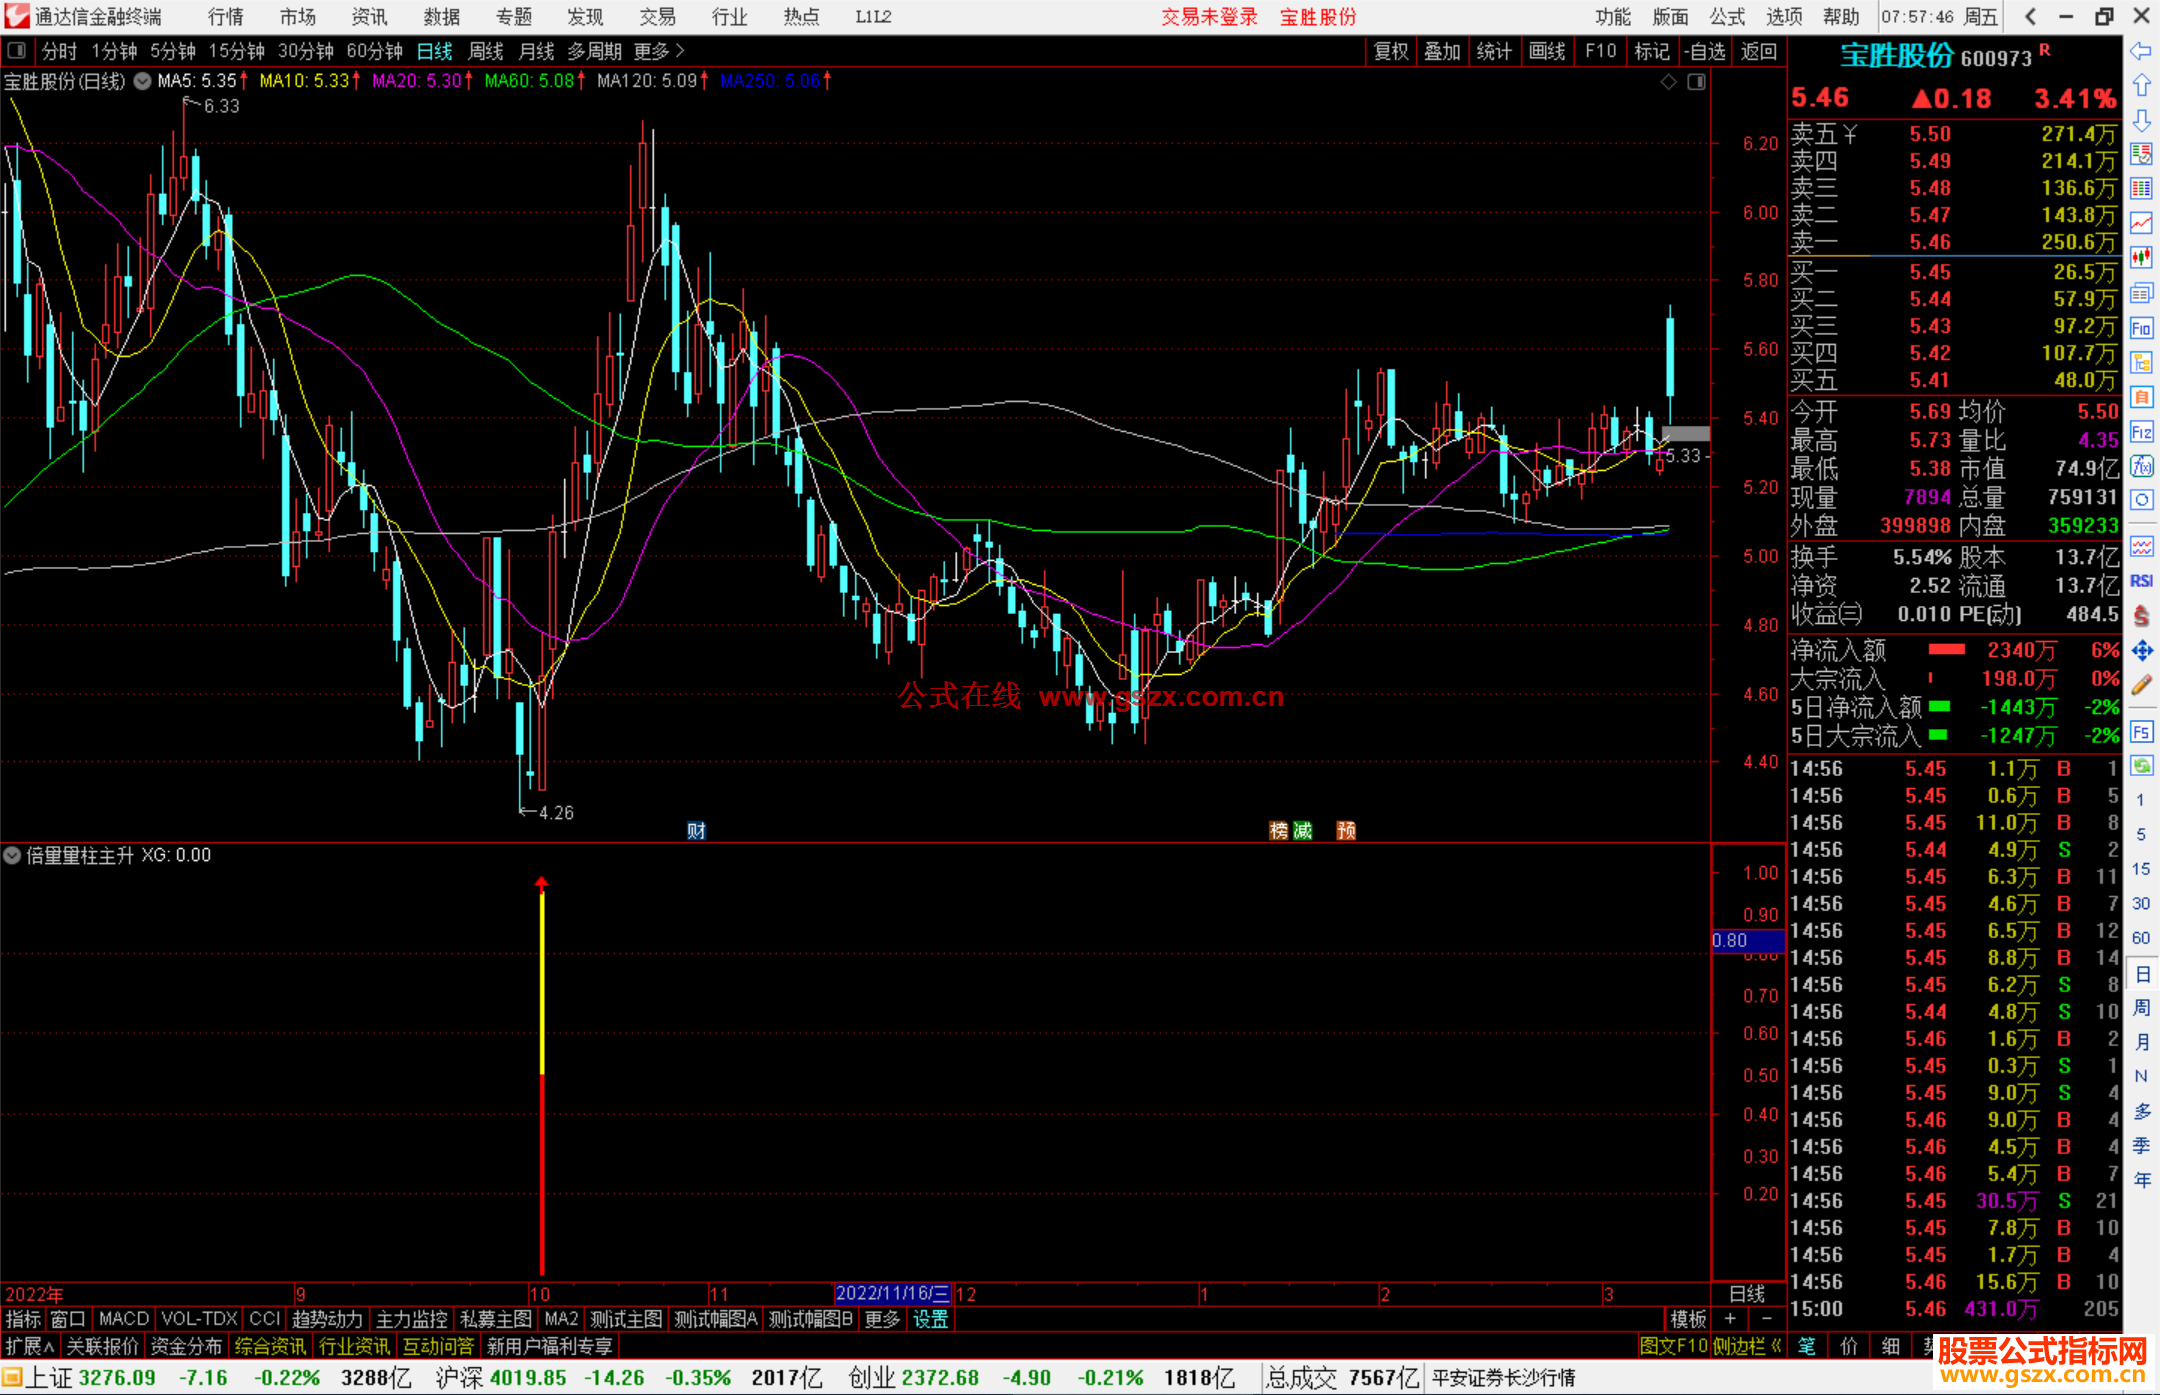Click the 设置 link in indicator bar
The height and width of the screenshot is (1395, 2160).
click(930, 1319)
